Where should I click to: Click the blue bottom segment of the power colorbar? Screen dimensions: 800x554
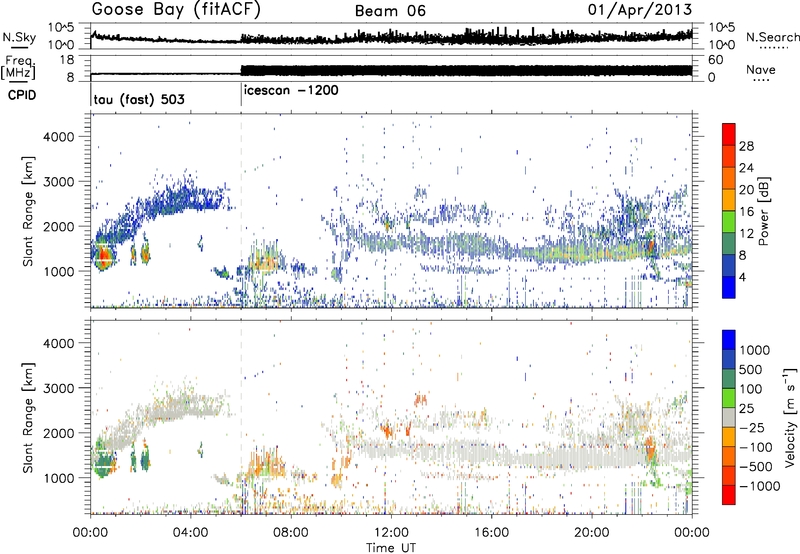point(729,287)
